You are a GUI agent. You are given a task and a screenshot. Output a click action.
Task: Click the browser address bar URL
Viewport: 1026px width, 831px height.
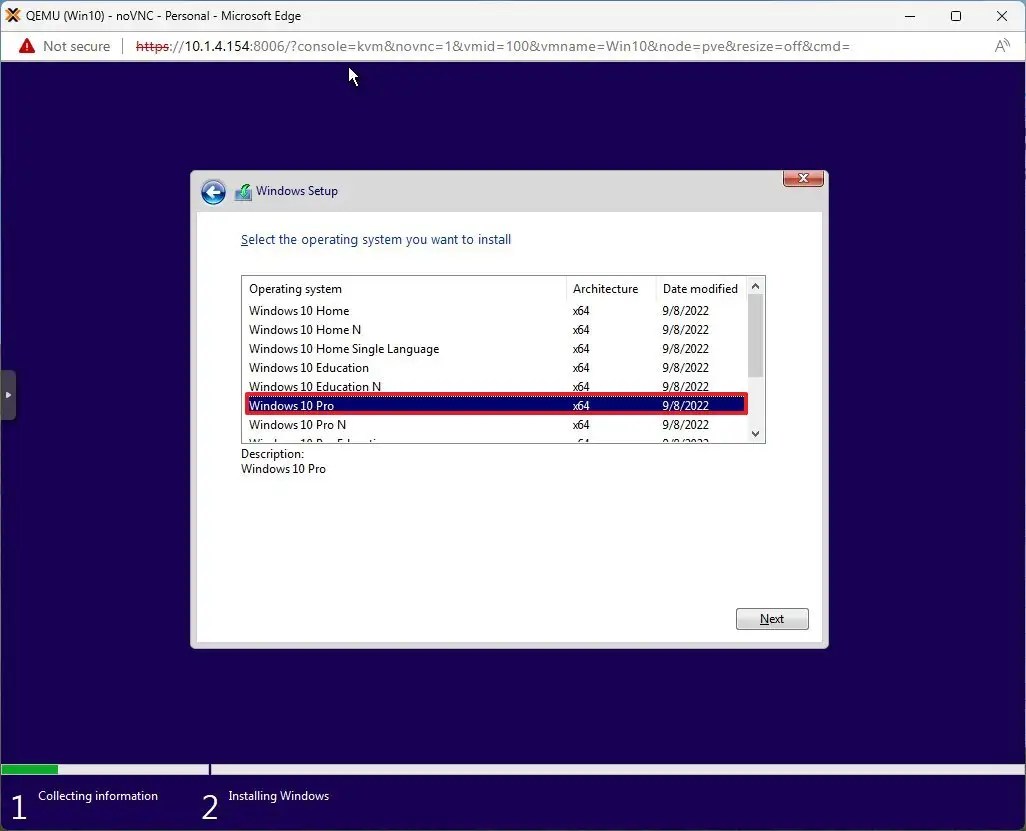click(x=450, y=46)
